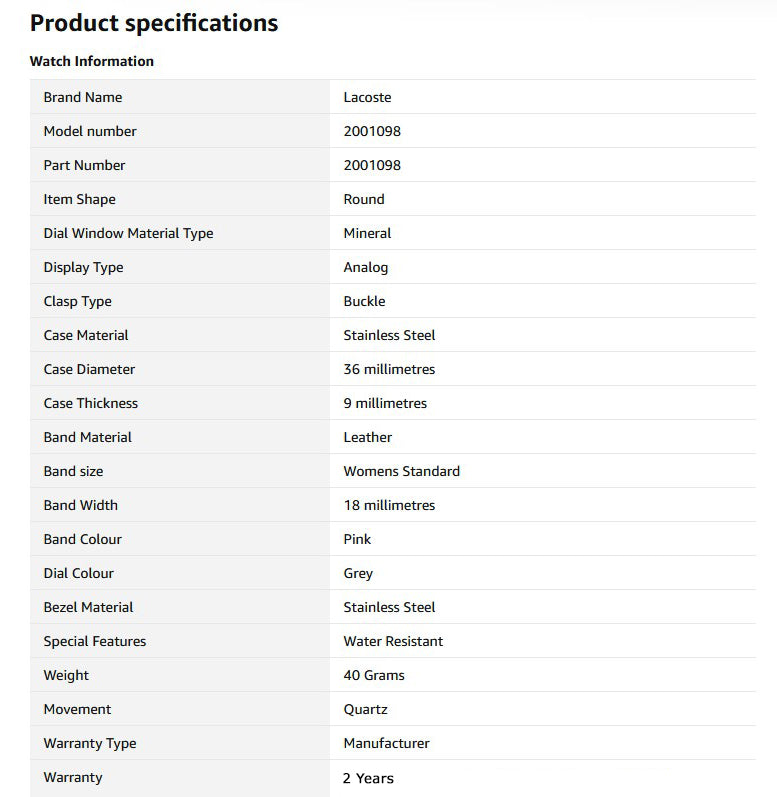
Task: Select the Display Type value Analog
Action: pos(365,267)
